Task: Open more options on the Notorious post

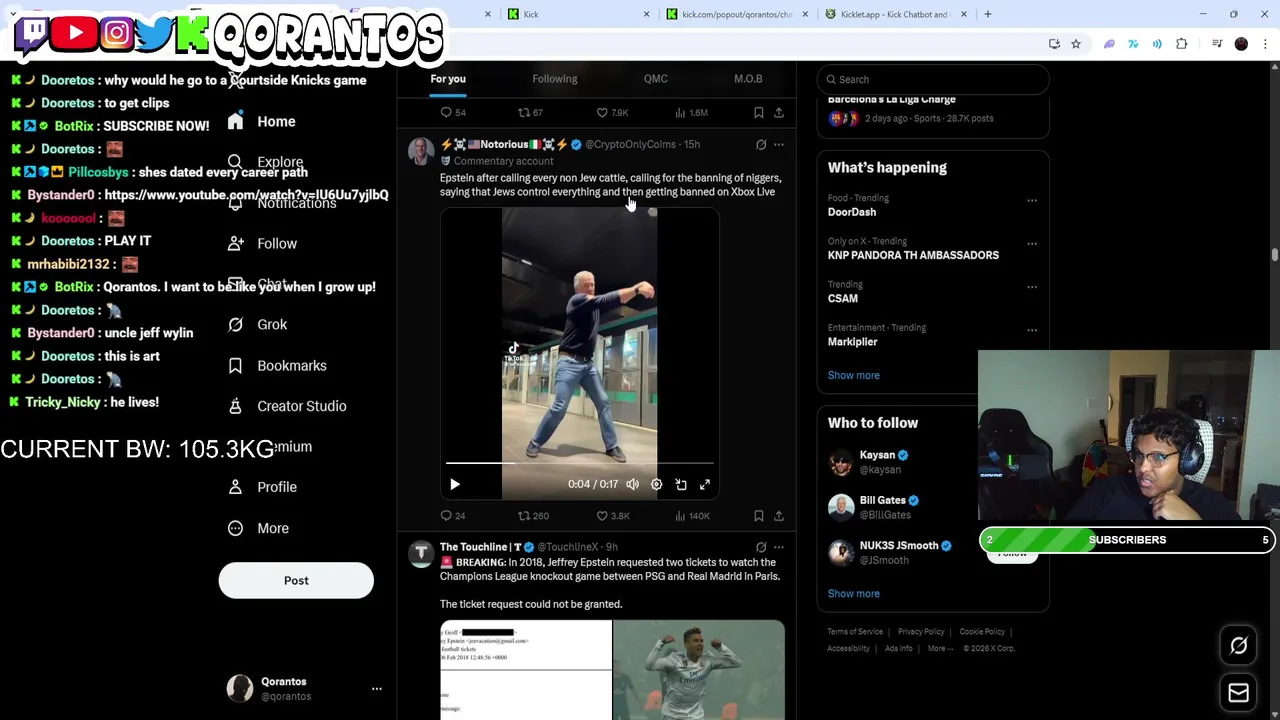Action: pos(779,145)
